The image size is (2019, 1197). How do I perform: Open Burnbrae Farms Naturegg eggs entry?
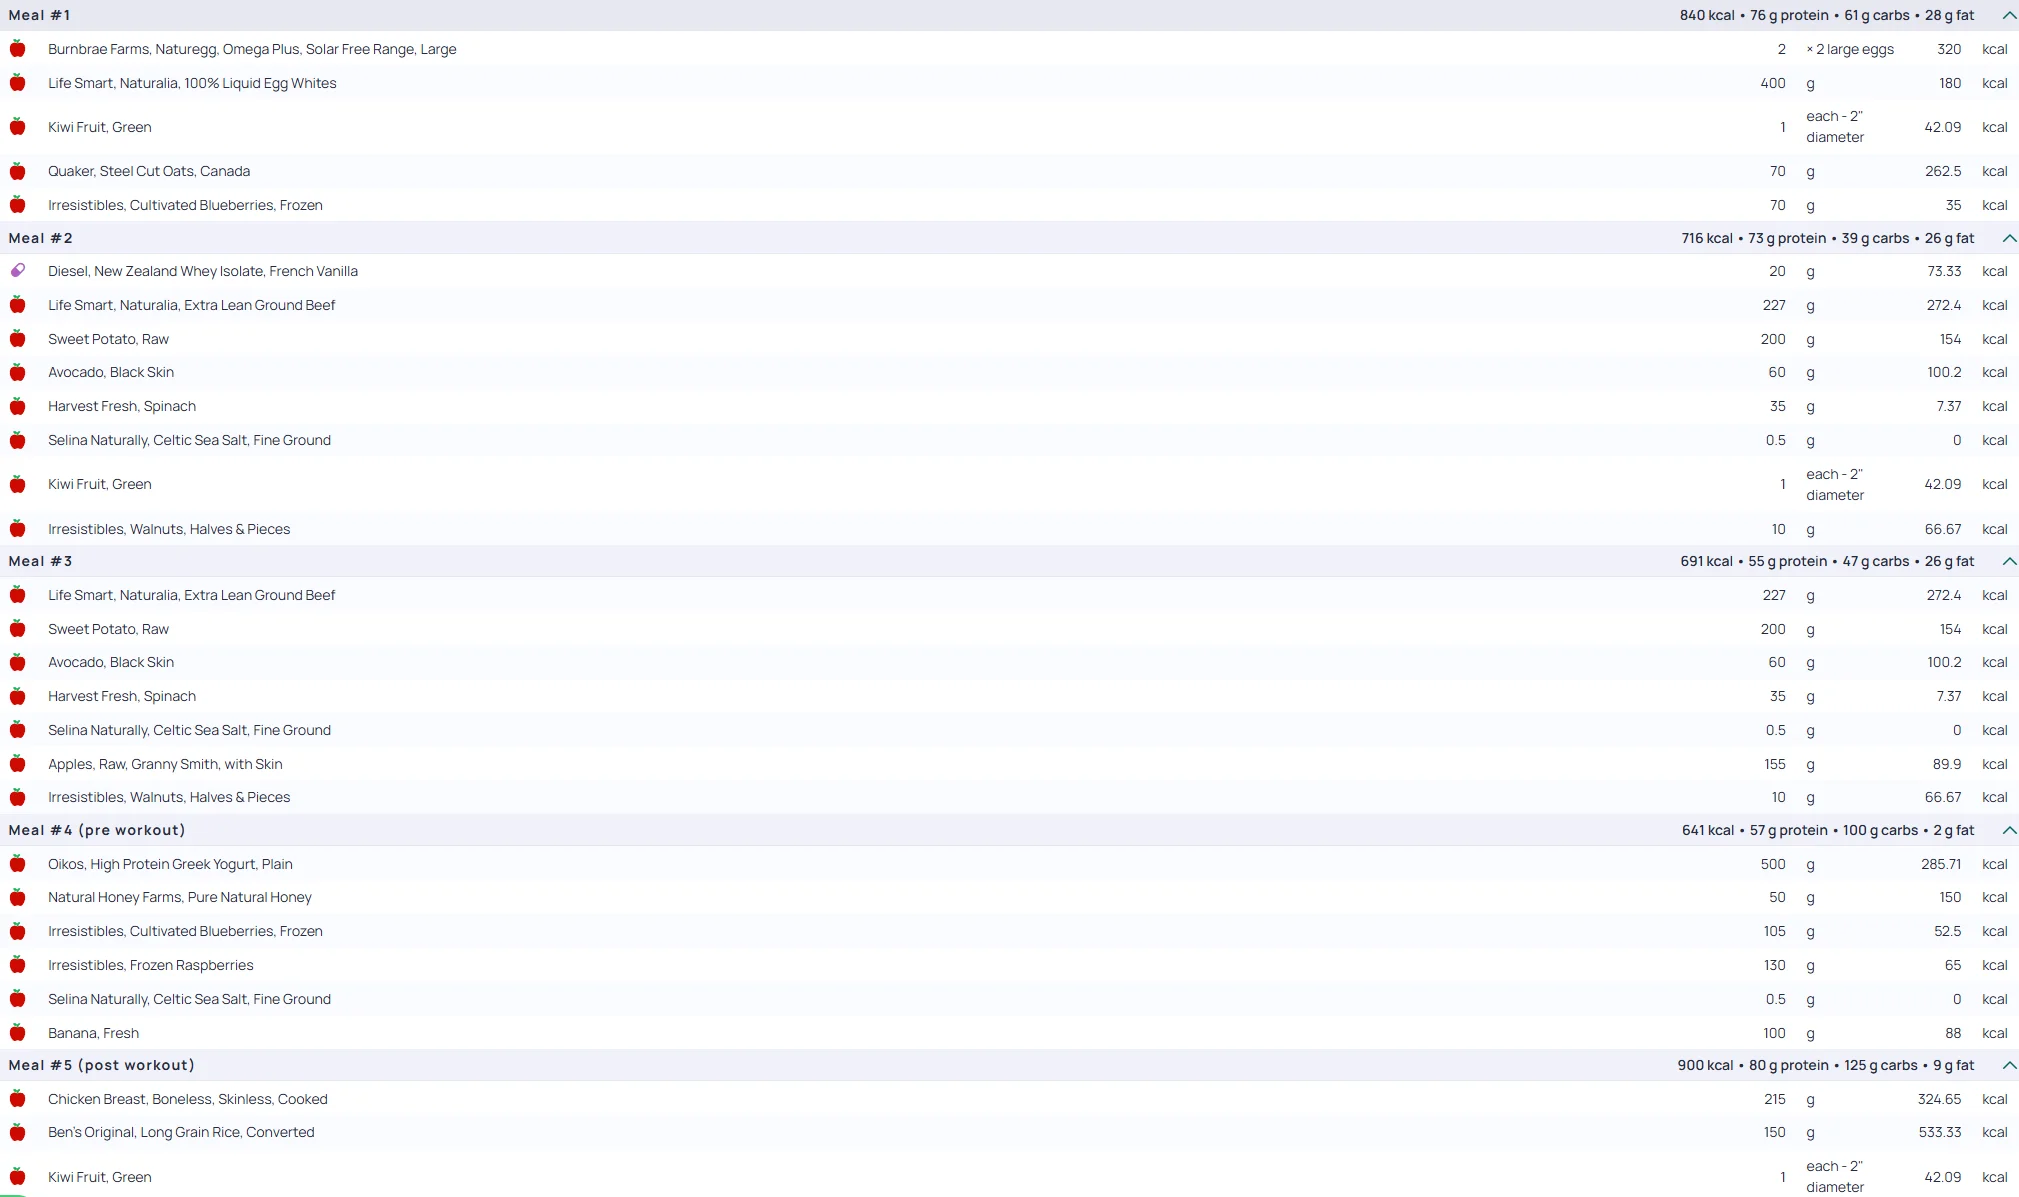(252, 49)
